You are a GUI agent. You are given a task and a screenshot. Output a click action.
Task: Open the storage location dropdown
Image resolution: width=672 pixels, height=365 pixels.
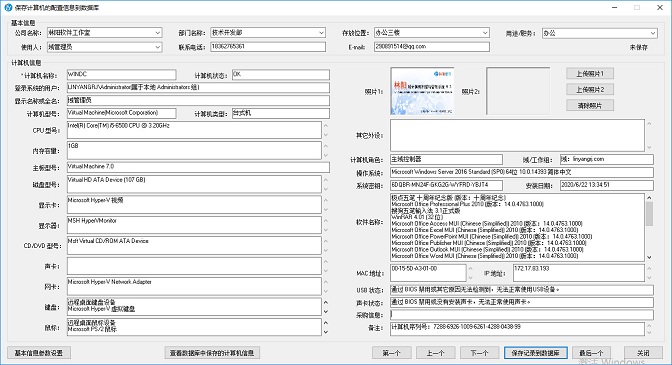tap(485, 33)
